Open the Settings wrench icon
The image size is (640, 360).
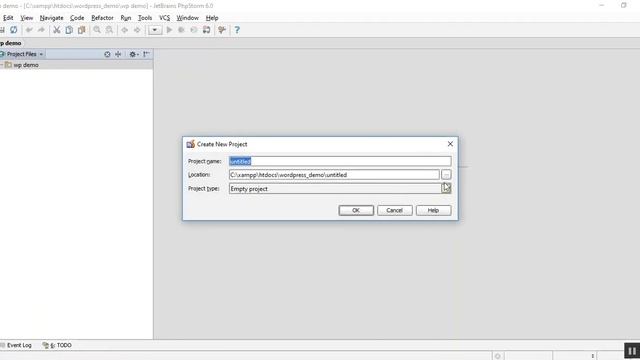click(x=222, y=30)
